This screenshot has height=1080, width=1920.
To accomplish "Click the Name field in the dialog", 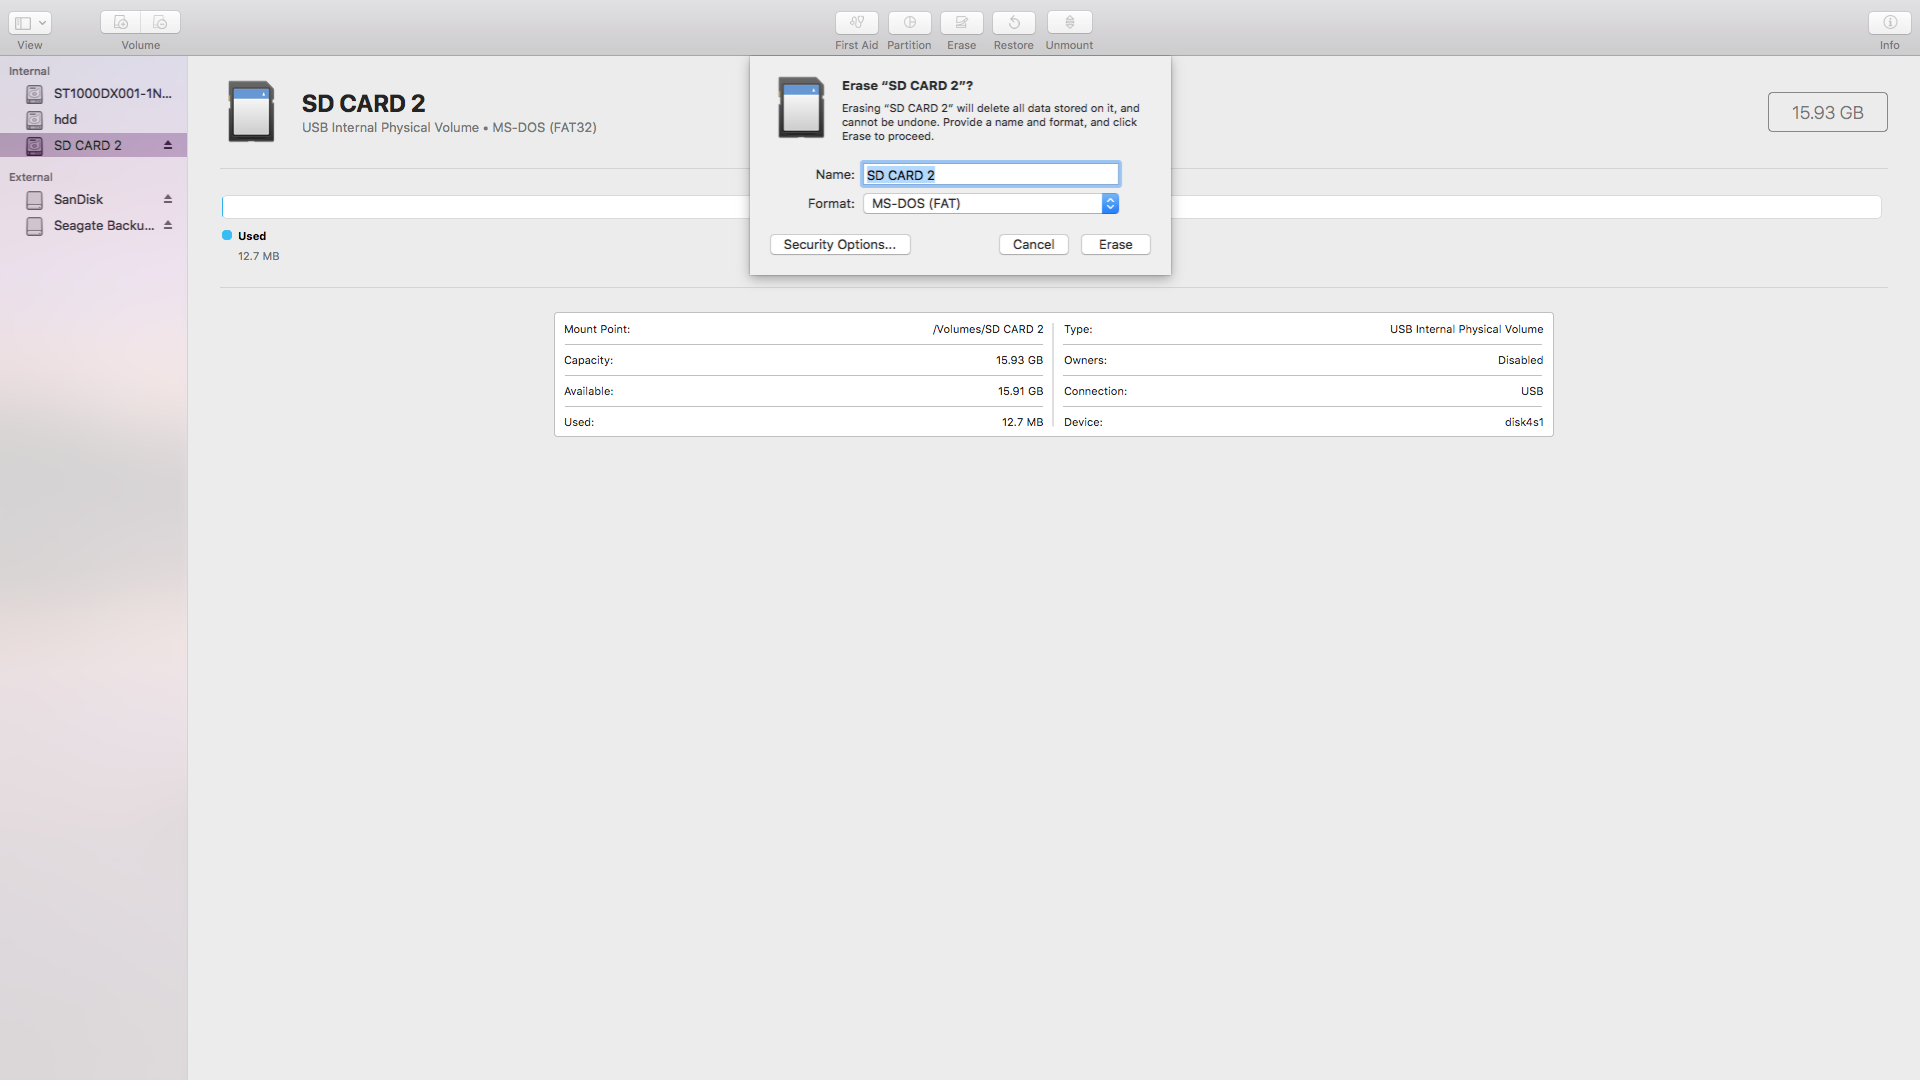I will pyautogui.click(x=990, y=174).
